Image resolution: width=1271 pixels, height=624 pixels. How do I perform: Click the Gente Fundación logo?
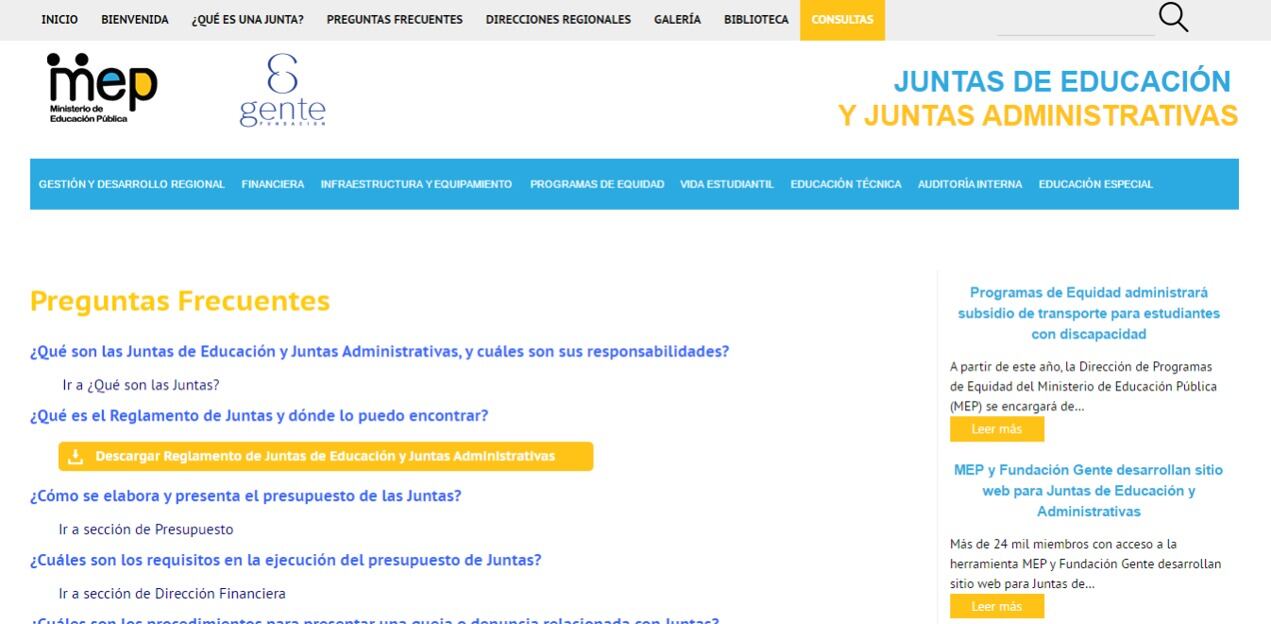click(282, 92)
